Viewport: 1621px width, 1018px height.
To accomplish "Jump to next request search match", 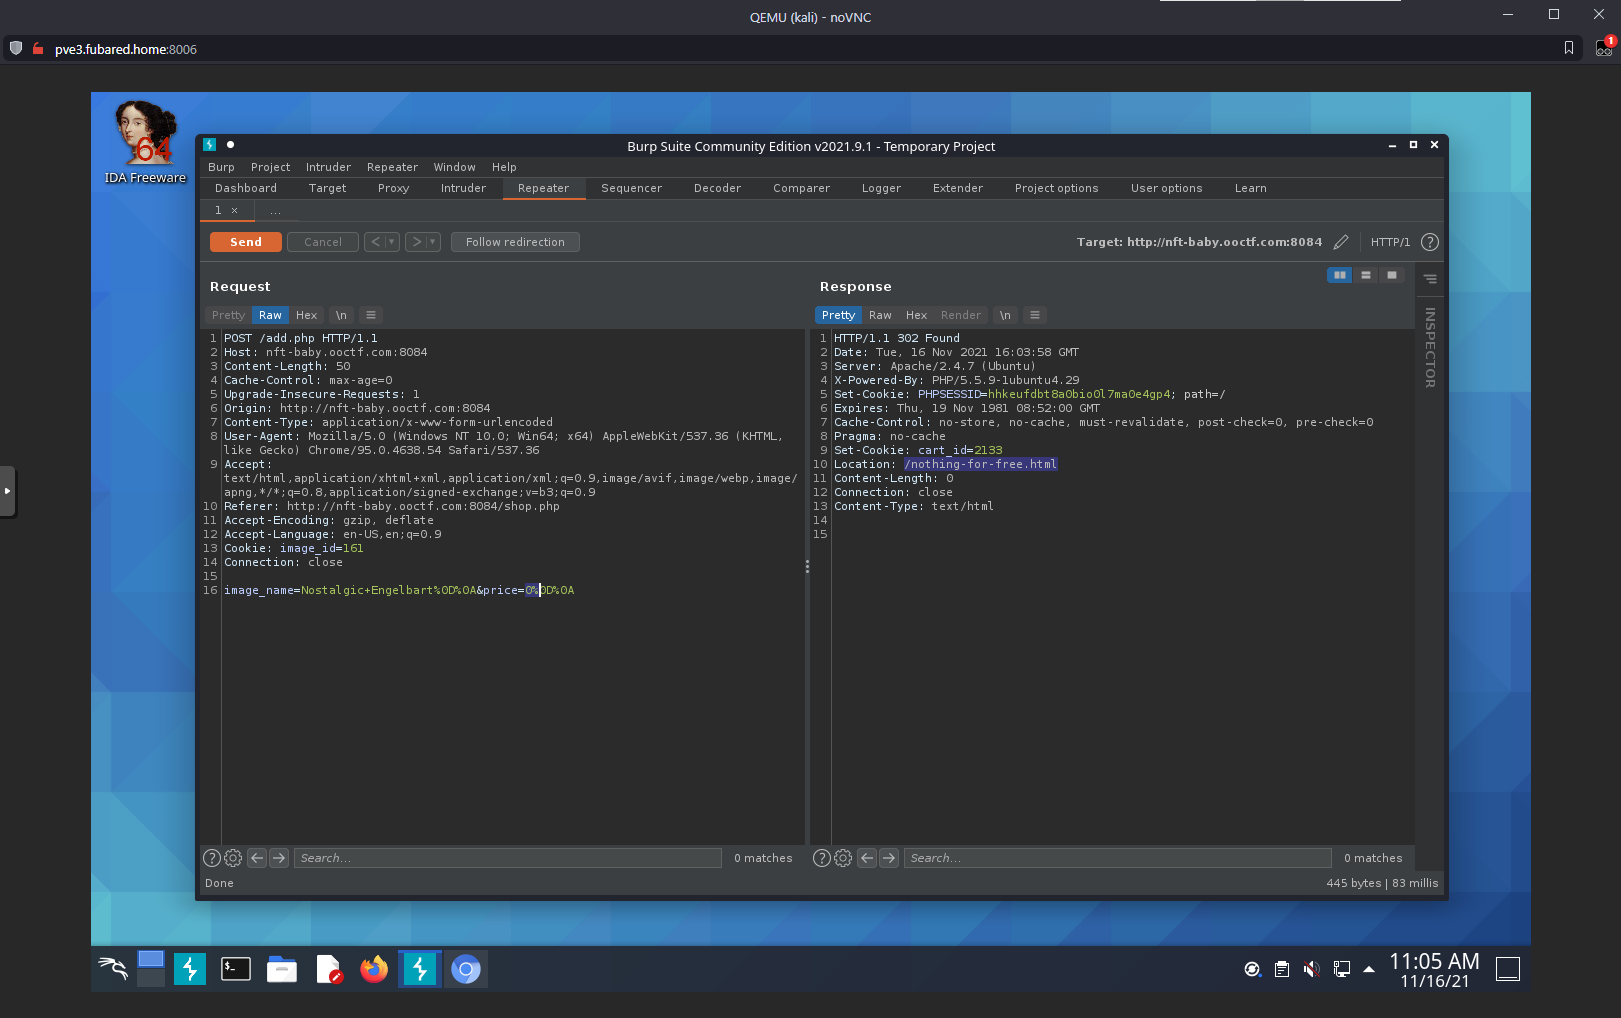I will point(279,858).
